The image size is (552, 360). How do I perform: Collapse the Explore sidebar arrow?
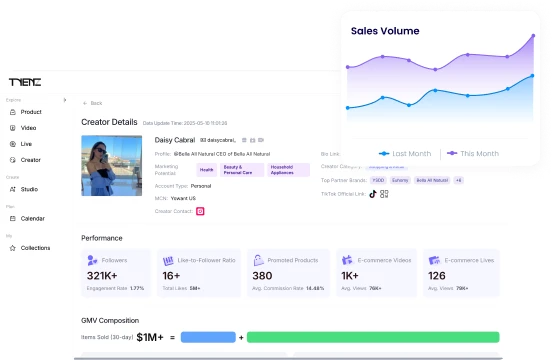point(65,100)
